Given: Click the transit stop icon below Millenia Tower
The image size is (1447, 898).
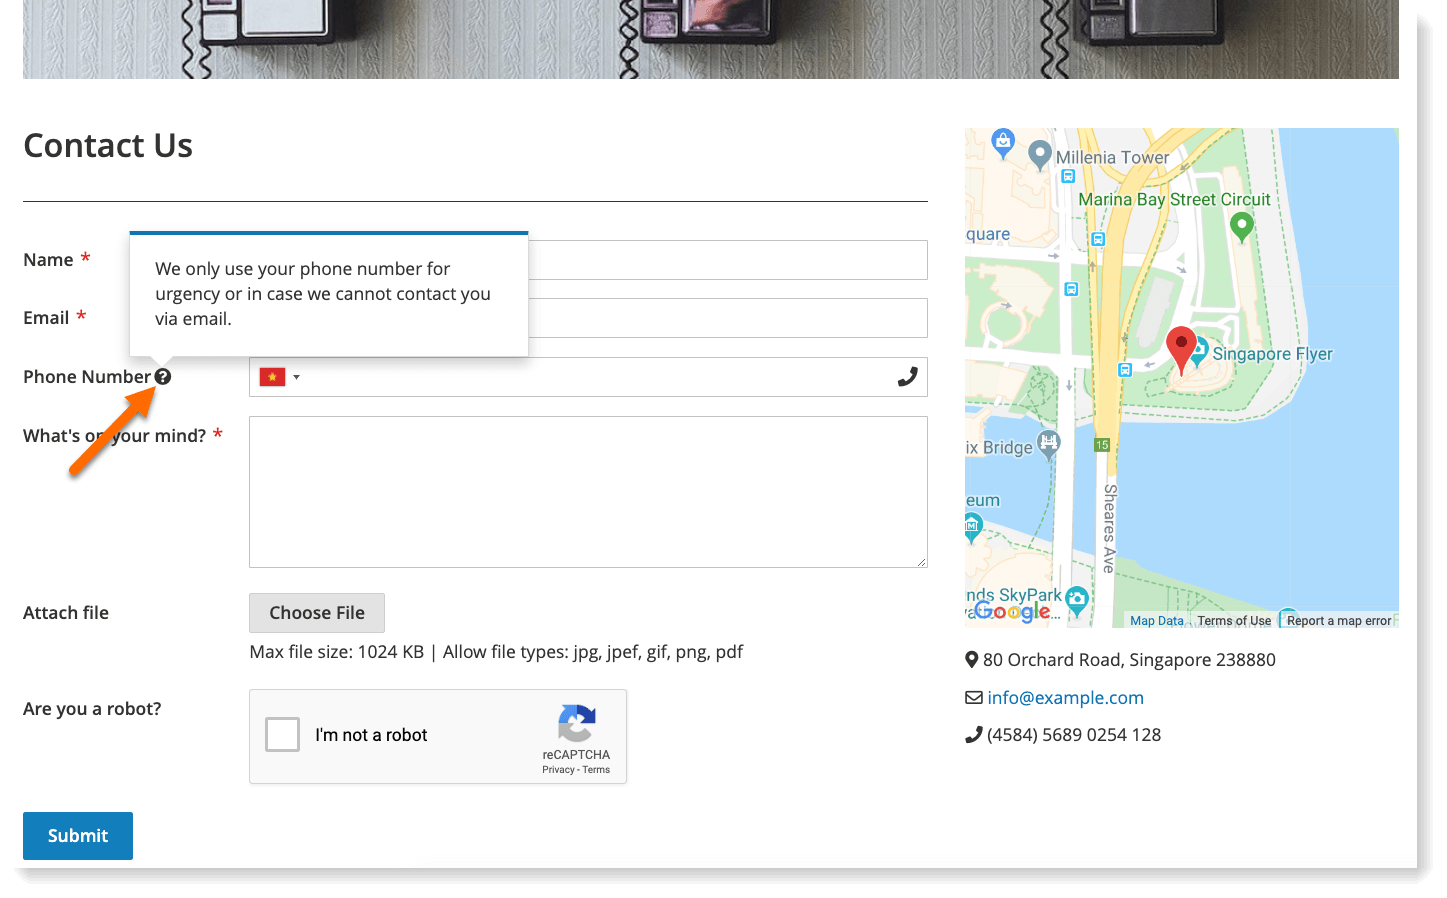Looking at the screenshot, I should tap(1068, 176).
